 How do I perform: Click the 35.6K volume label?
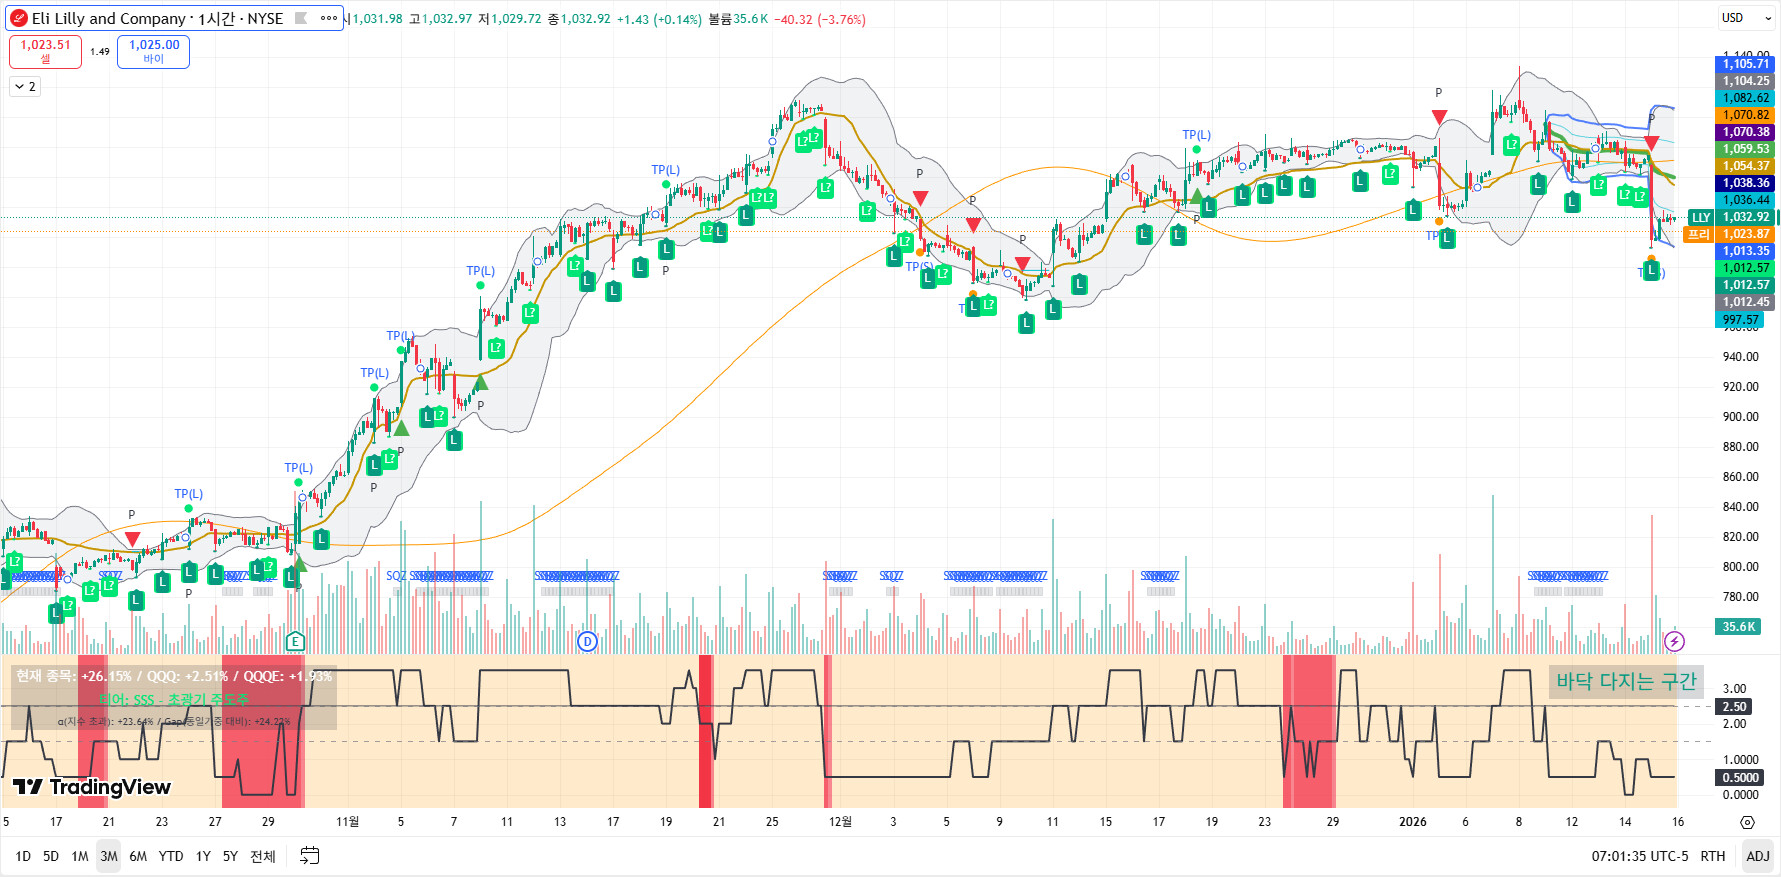point(1739,627)
